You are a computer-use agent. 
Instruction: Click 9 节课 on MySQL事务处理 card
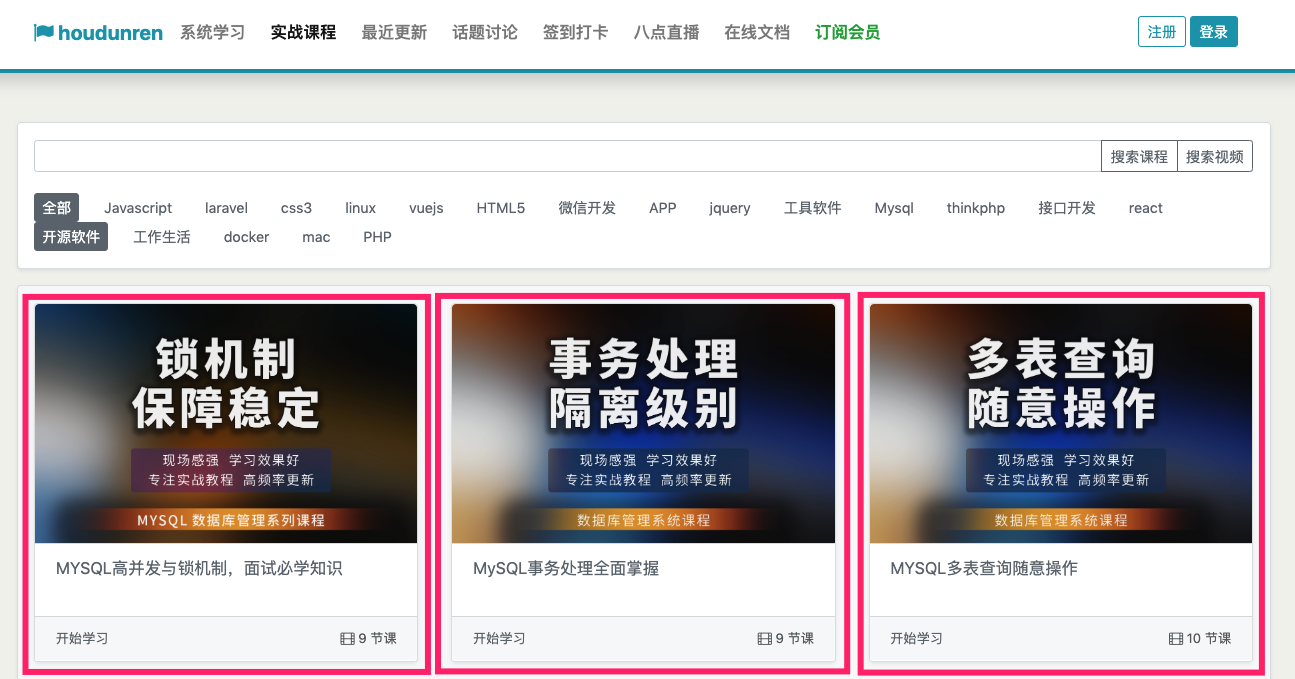[795, 638]
